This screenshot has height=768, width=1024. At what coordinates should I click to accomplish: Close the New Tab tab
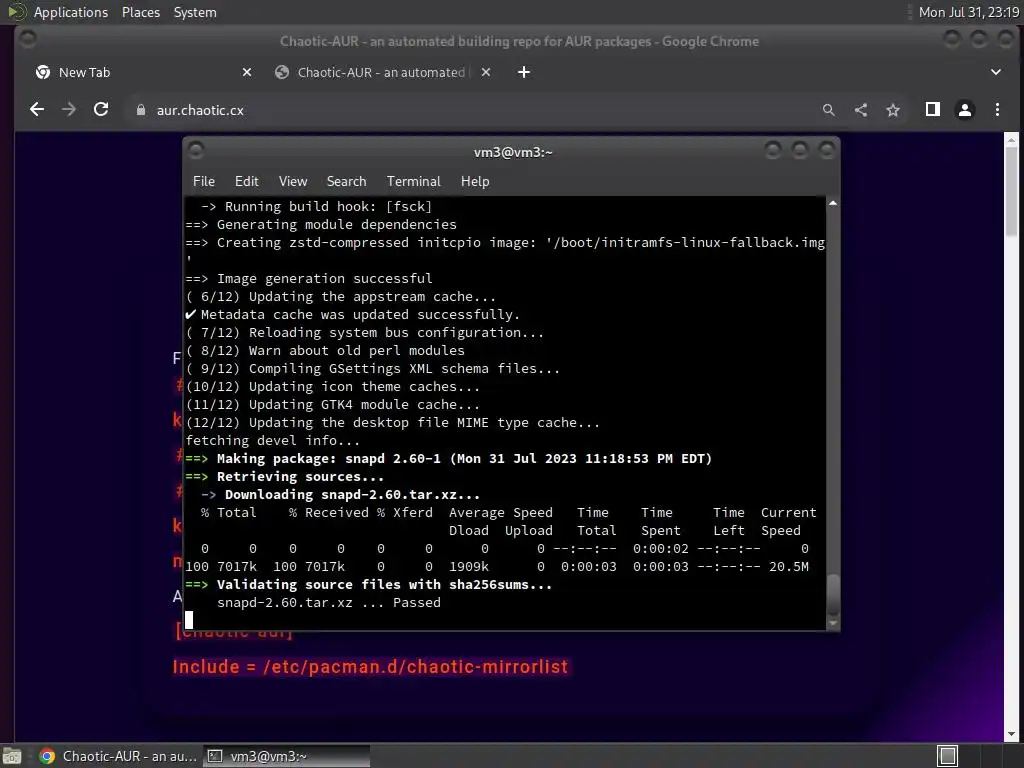pyautogui.click(x=247, y=72)
